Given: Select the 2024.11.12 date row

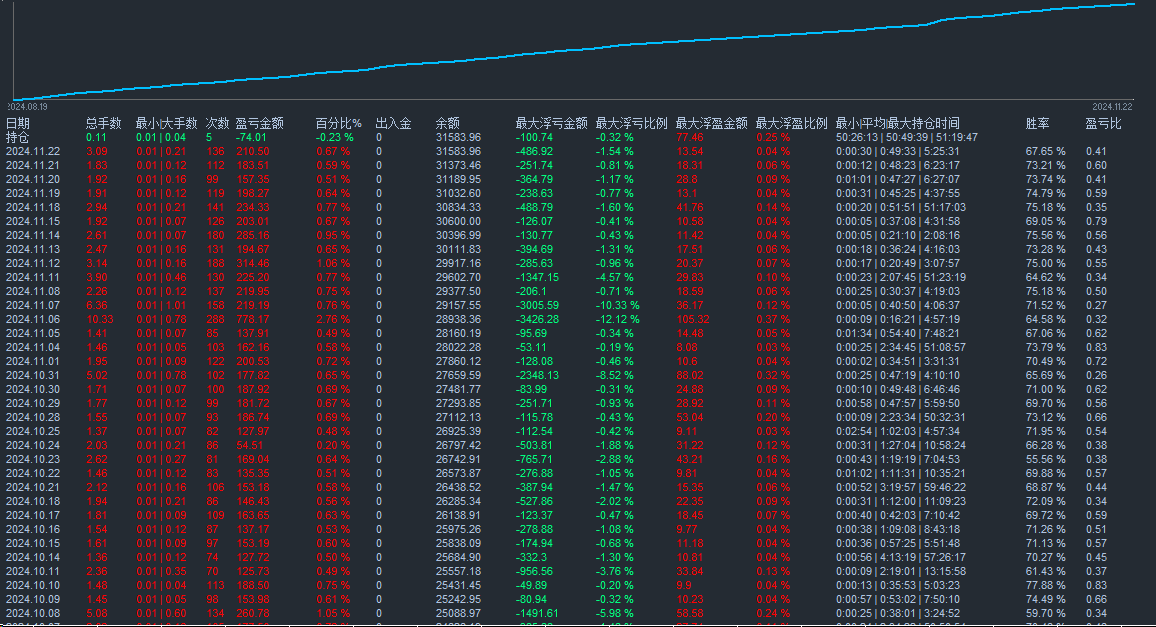Looking at the screenshot, I should [33, 263].
